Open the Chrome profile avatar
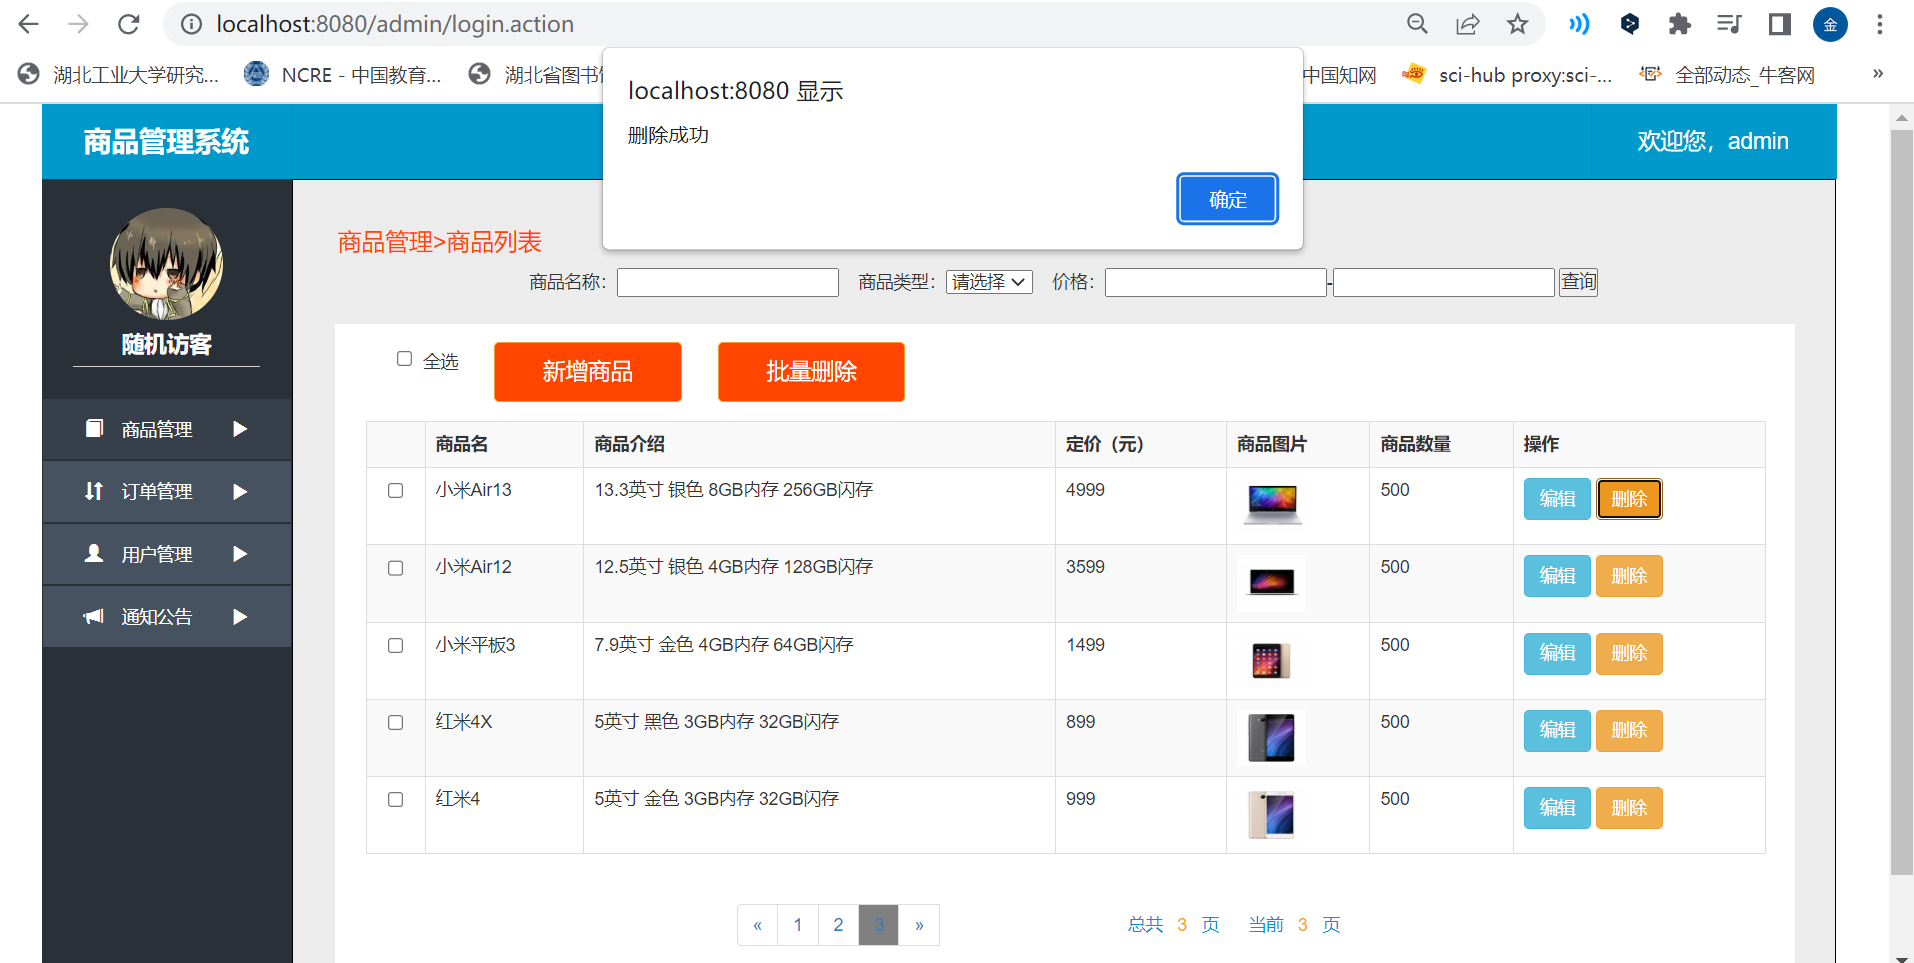1914x963 pixels. tap(1830, 24)
